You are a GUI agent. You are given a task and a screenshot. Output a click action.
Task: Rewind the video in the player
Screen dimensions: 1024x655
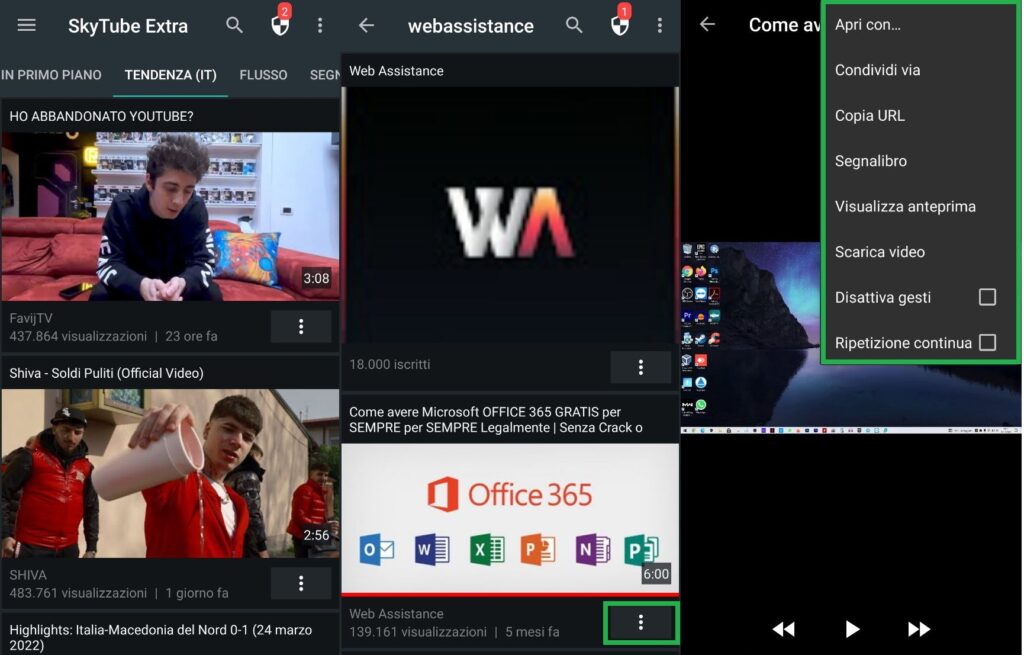click(784, 629)
